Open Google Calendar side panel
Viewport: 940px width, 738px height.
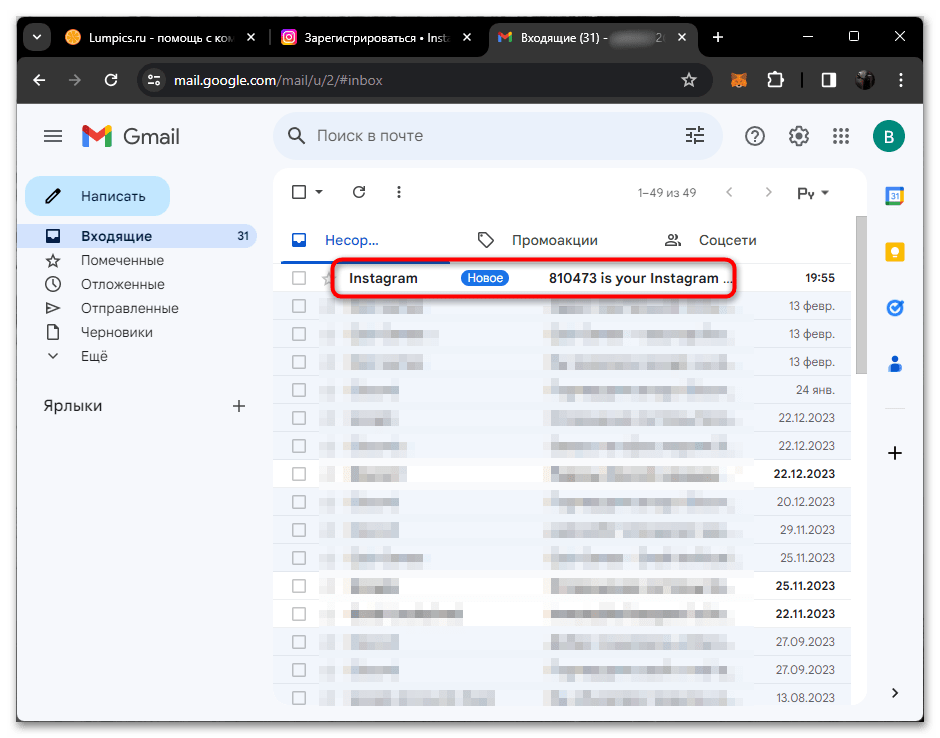pyautogui.click(x=894, y=197)
